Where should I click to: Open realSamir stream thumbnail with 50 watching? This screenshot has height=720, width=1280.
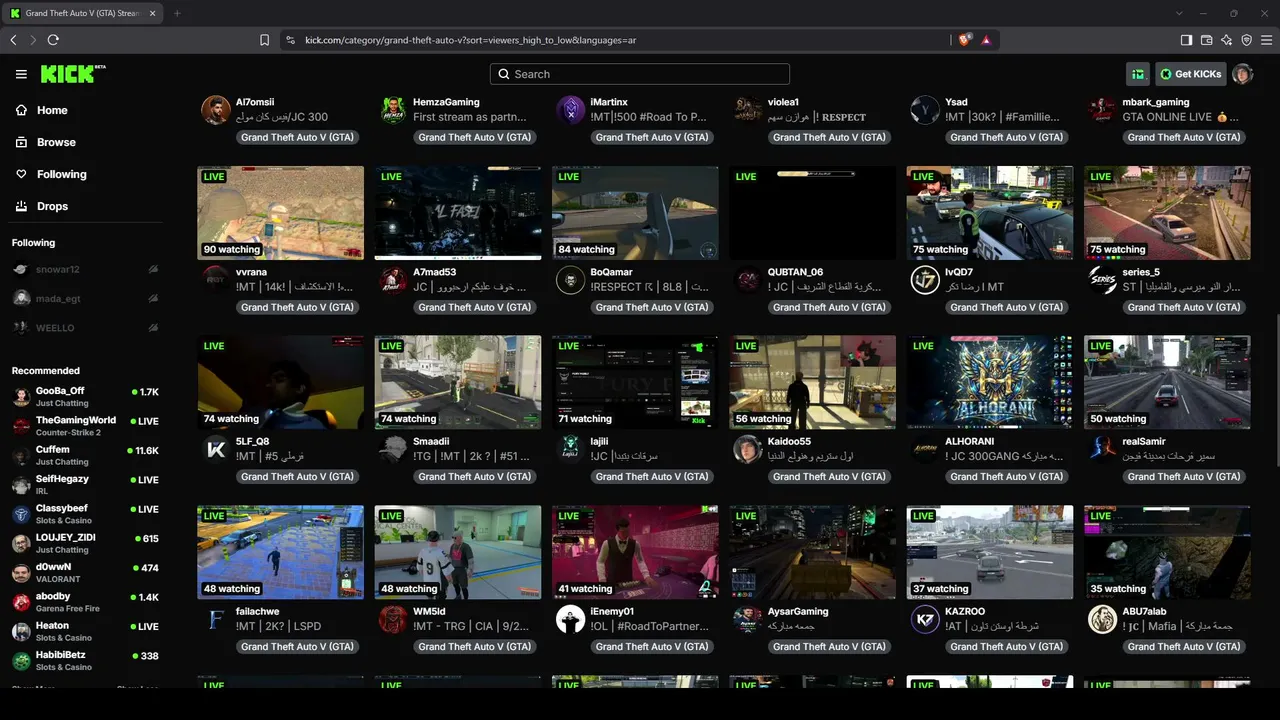click(1167, 382)
